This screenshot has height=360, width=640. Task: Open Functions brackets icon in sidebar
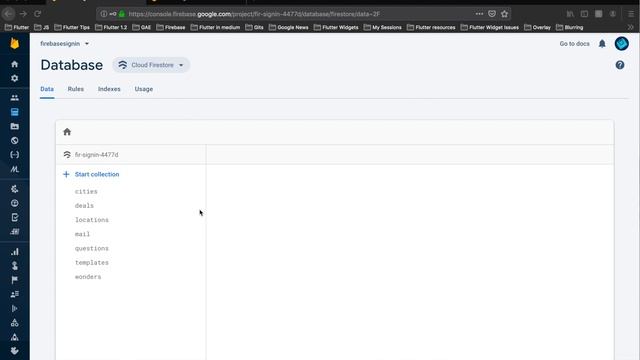(x=15, y=155)
